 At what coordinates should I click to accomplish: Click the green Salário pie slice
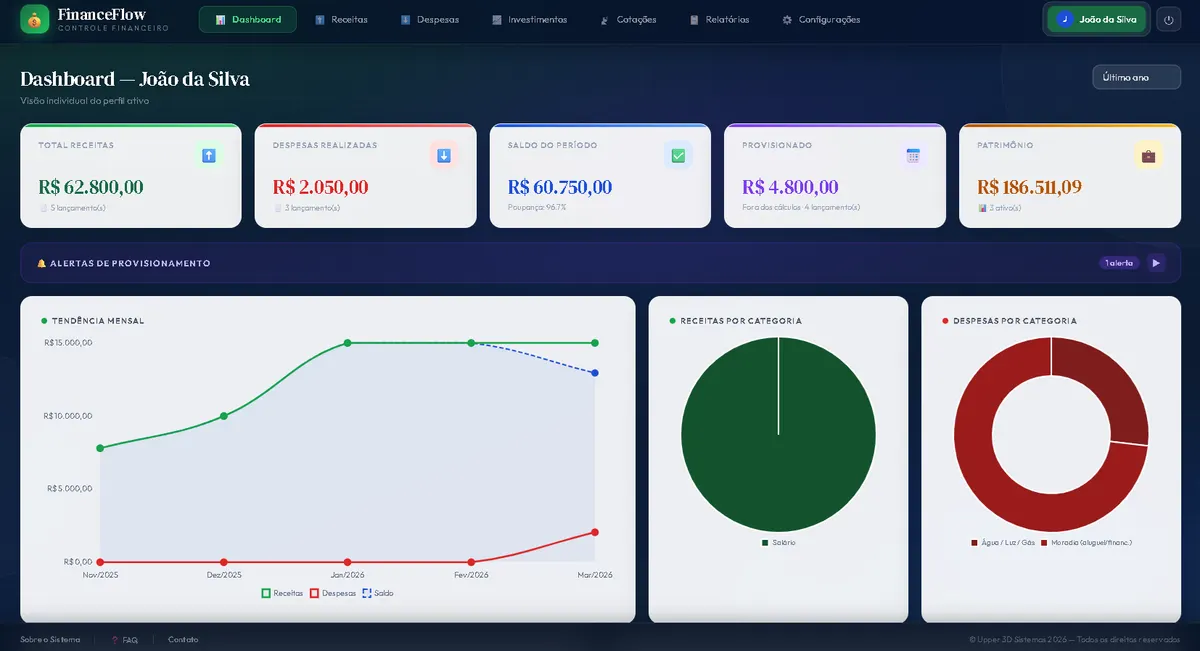pyautogui.click(x=778, y=434)
